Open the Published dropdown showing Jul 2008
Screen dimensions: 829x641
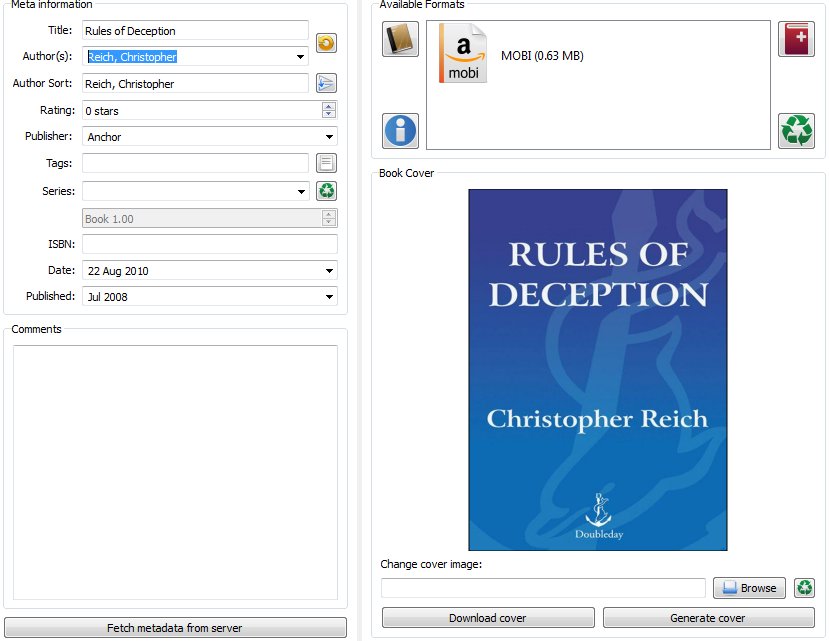pos(210,296)
